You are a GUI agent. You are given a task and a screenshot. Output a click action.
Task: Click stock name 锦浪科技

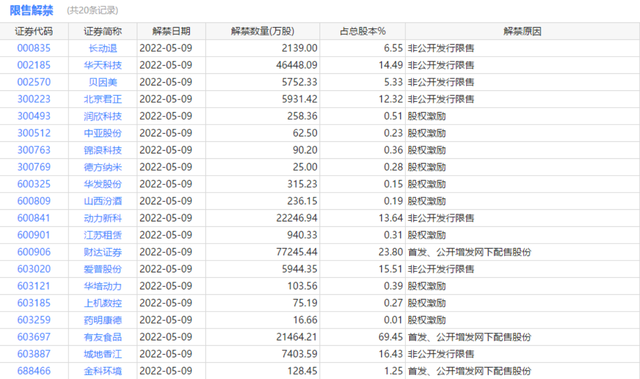pyautogui.click(x=103, y=150)
